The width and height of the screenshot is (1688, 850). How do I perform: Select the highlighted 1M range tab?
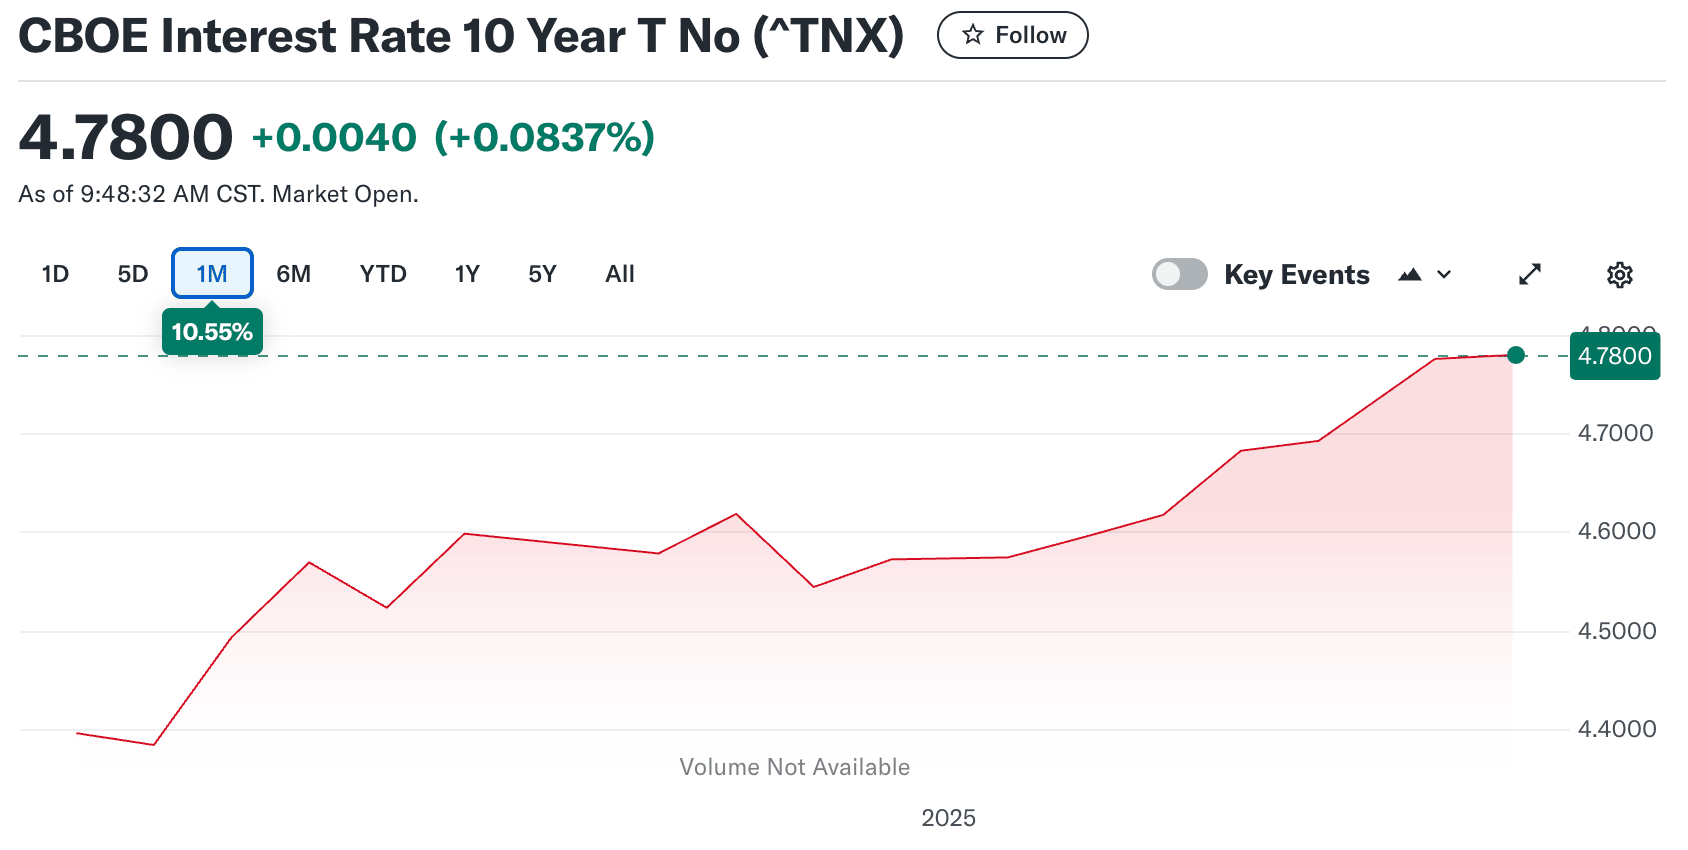[x=212, y=274]
